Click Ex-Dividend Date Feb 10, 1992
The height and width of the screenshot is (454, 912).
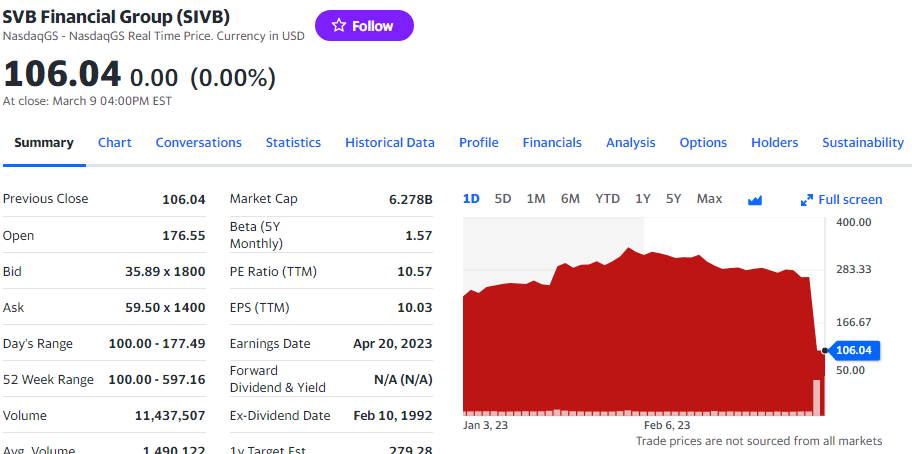(393, 416)
